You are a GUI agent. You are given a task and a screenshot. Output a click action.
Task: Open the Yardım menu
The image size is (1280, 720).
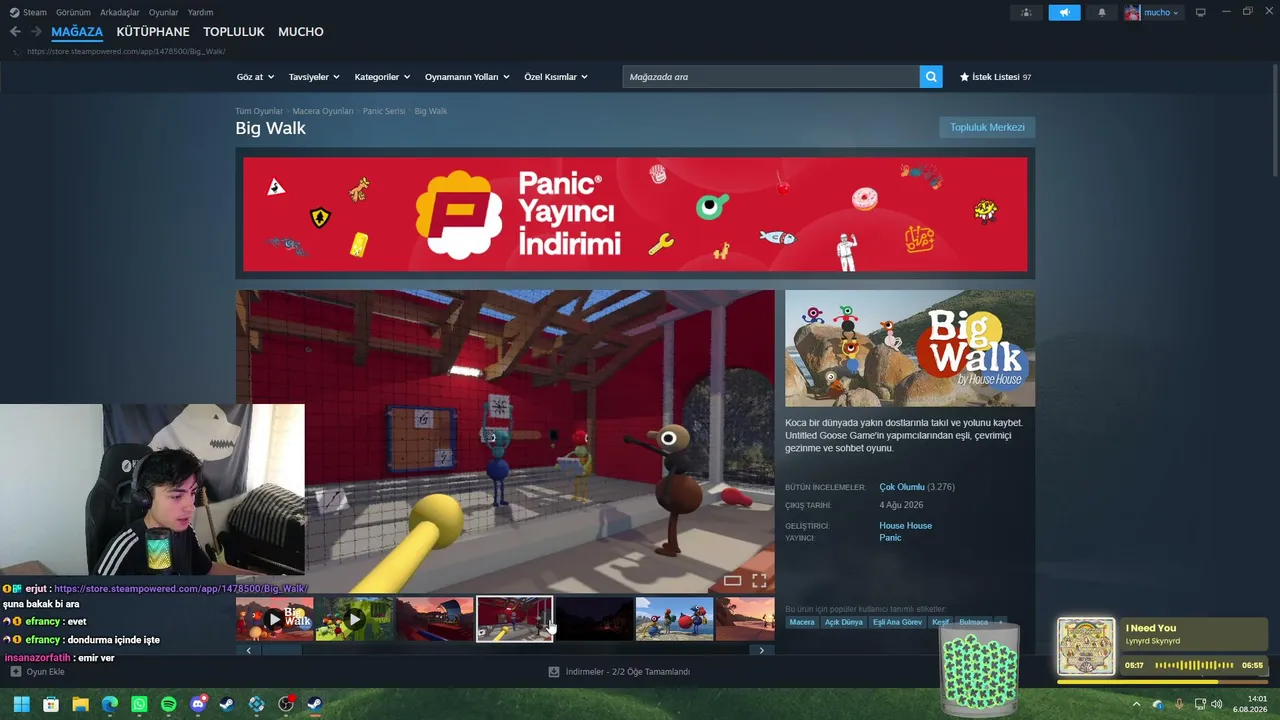click(x=200, y=12)
